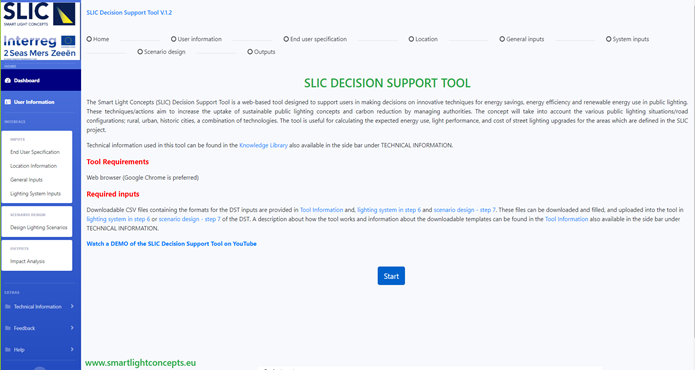The height and width of the screenshot is (370, 695).
Task: Click the Feedback folder icon in sidebar
Action: pos(8,328)
